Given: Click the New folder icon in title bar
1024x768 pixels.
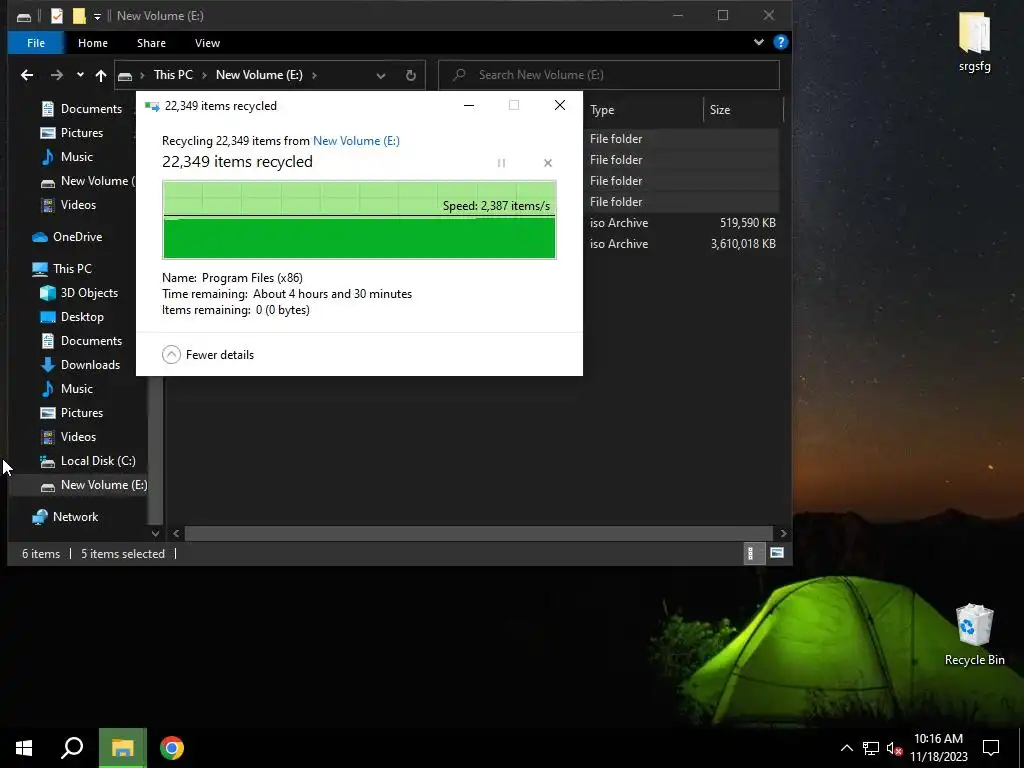Looking at the screenshot, I should [x=79, y=16].
